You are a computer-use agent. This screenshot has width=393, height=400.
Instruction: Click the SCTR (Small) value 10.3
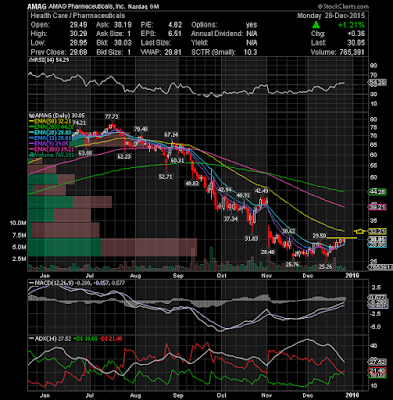pos(250,52)
